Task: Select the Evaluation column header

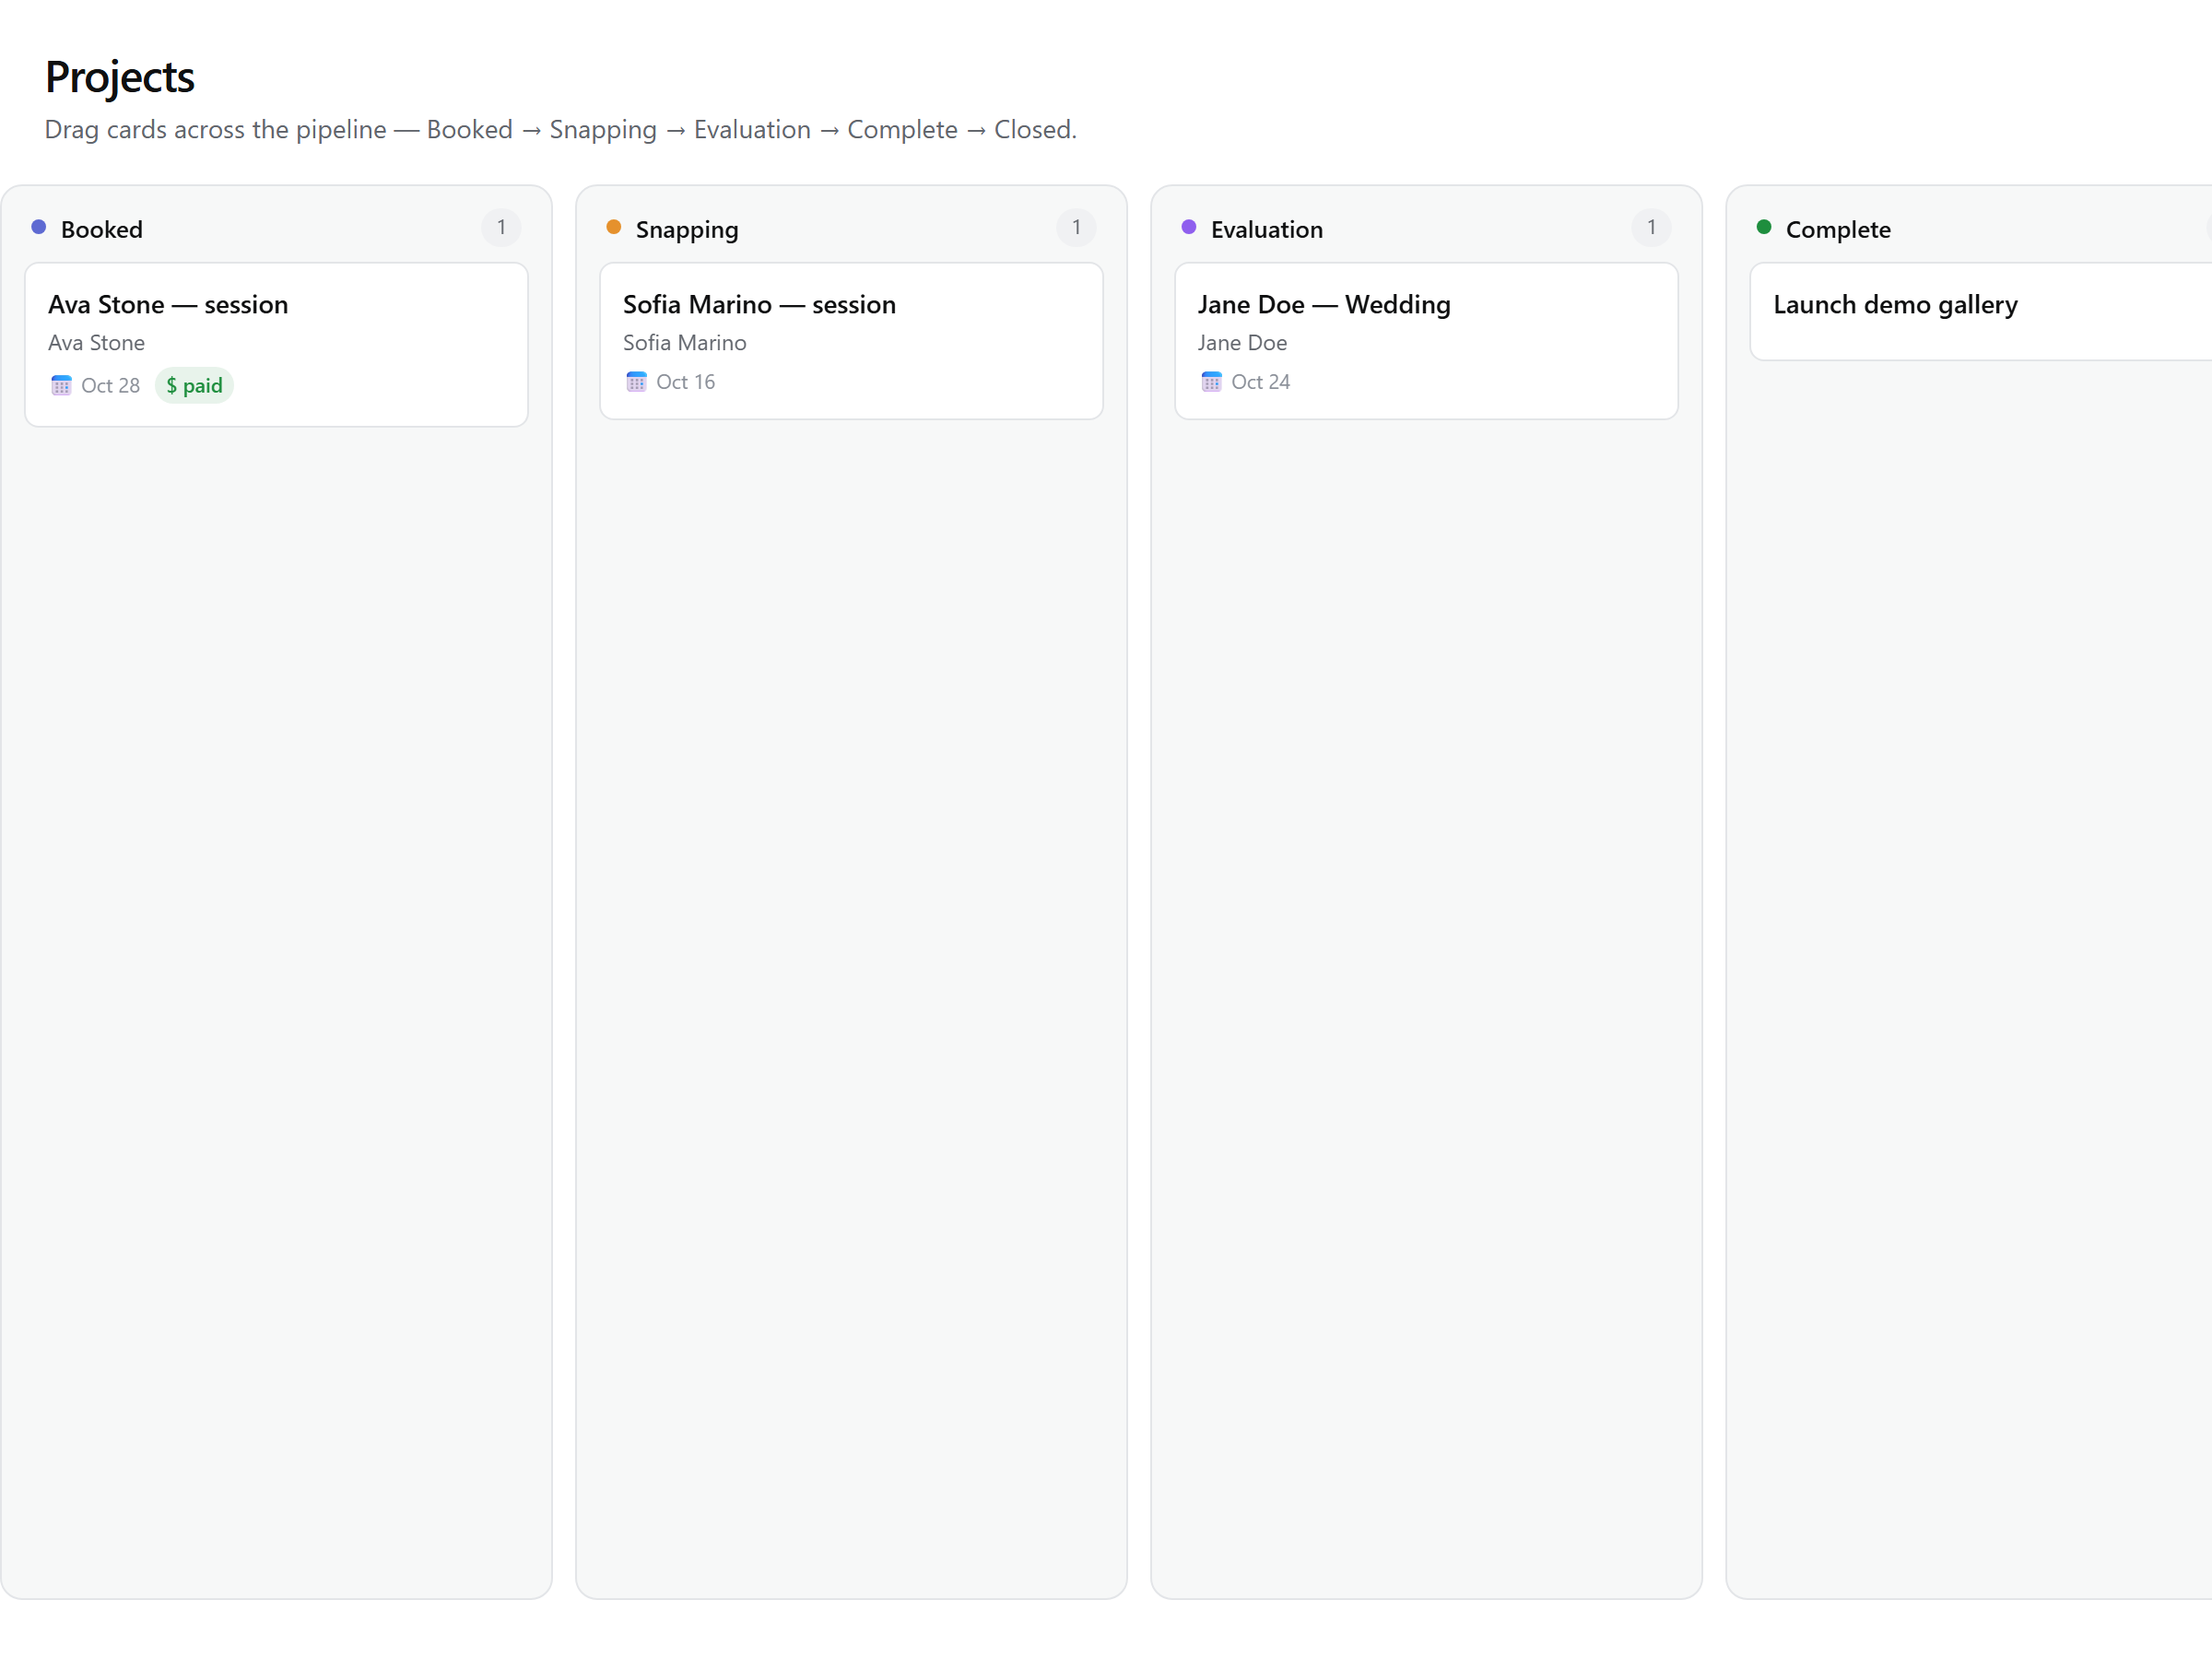Action: (1267, 230)
